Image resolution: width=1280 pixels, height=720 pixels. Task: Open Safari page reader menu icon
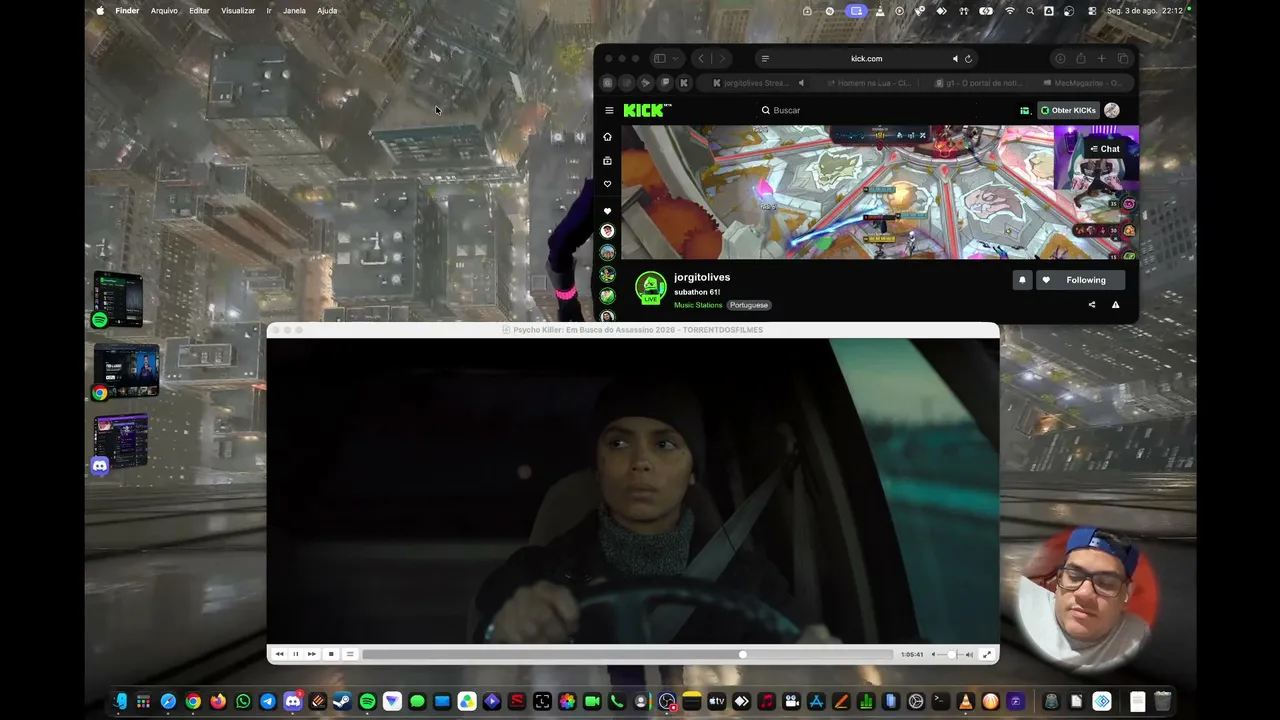pyautogui.click(x=765, y=59)
